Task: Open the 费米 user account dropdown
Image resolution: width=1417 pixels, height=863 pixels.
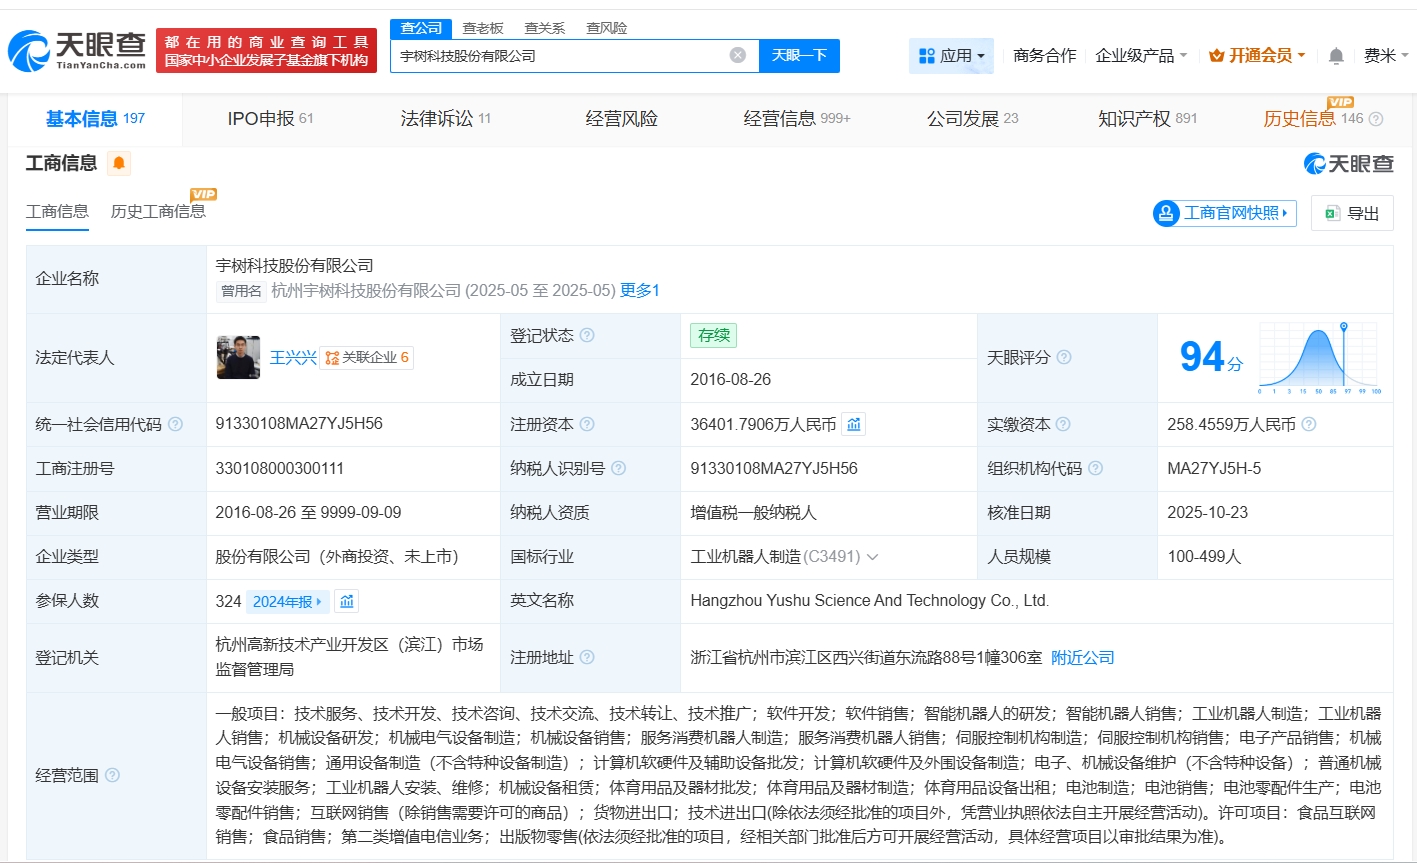Action: click(x=1386, y=56)
